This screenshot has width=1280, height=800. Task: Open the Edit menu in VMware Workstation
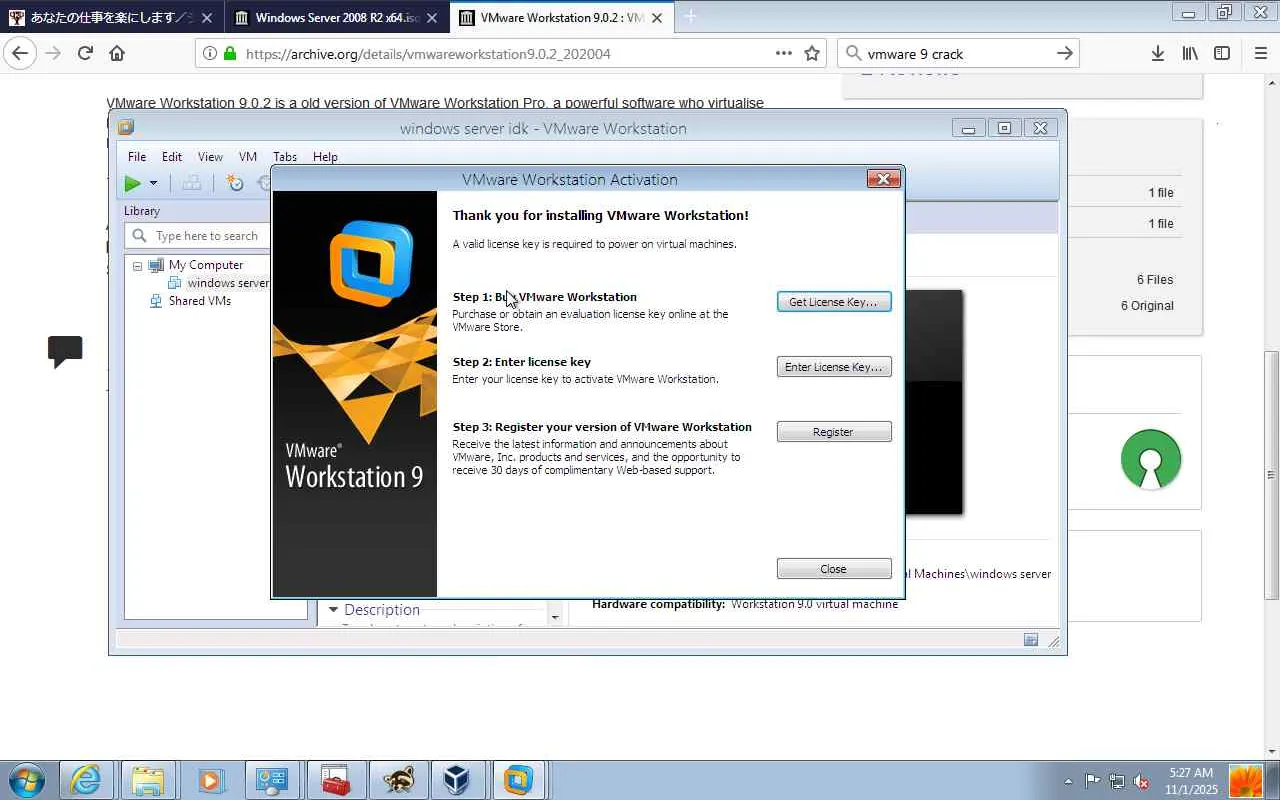(x=172, y=157)
